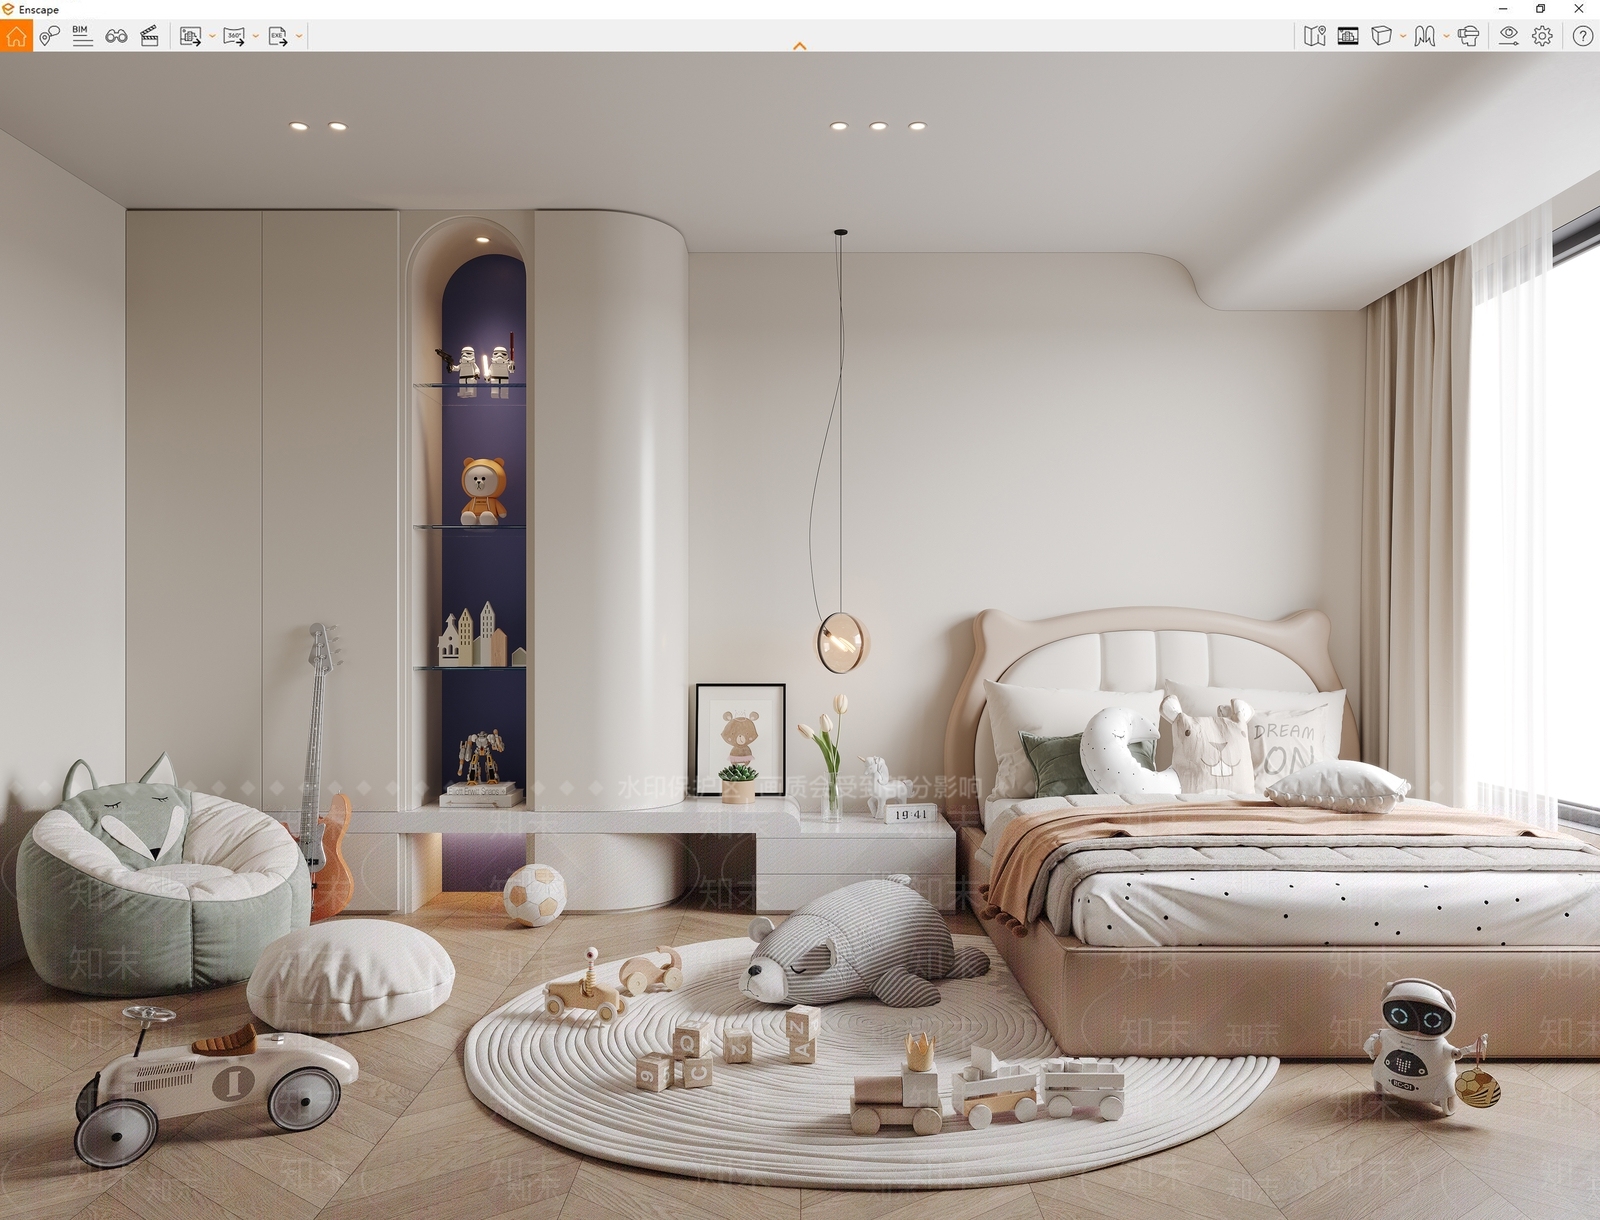Select the projection mode cube icon
The image size is (1600, 1220).
pyautogui.click(x=1381, y=36)
